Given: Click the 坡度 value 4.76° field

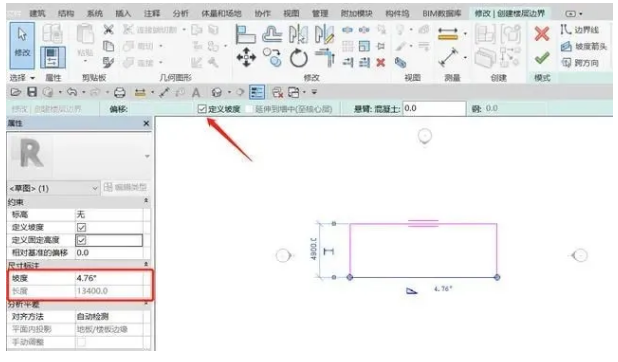Looking at the screenshot, I should [x=109, y=278].
